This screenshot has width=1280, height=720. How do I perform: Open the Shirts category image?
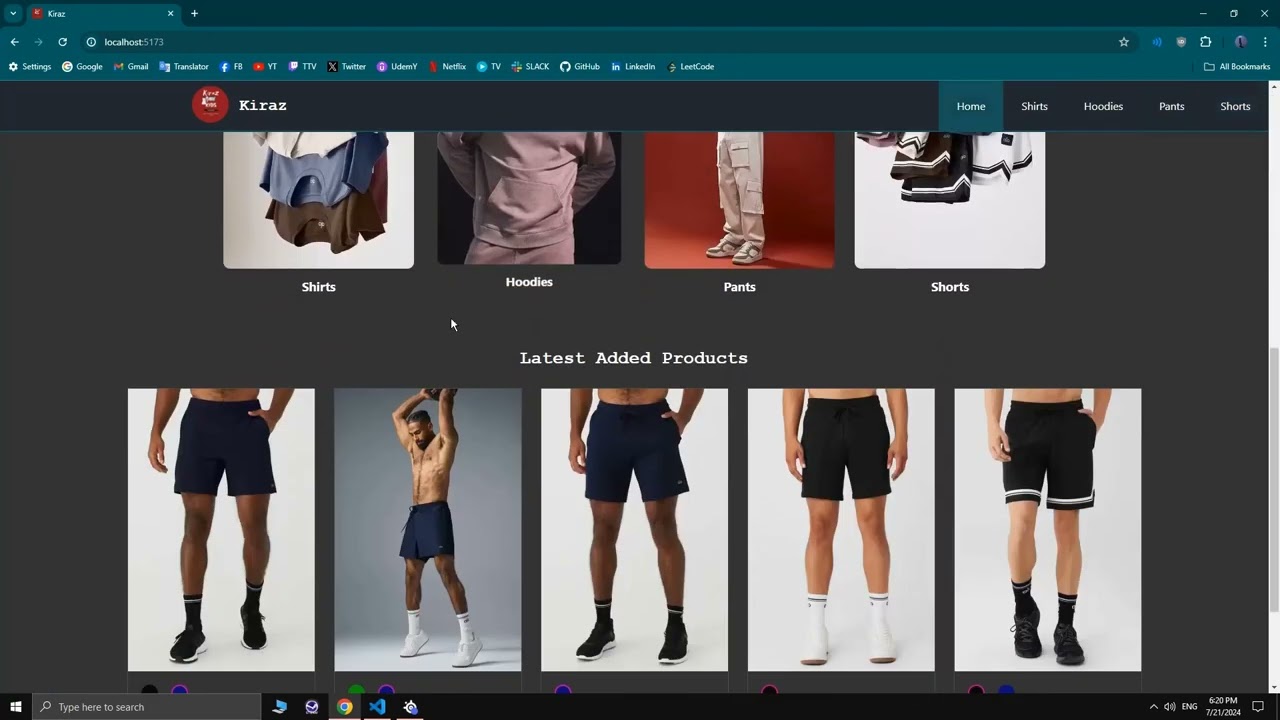tap(318, 200)
